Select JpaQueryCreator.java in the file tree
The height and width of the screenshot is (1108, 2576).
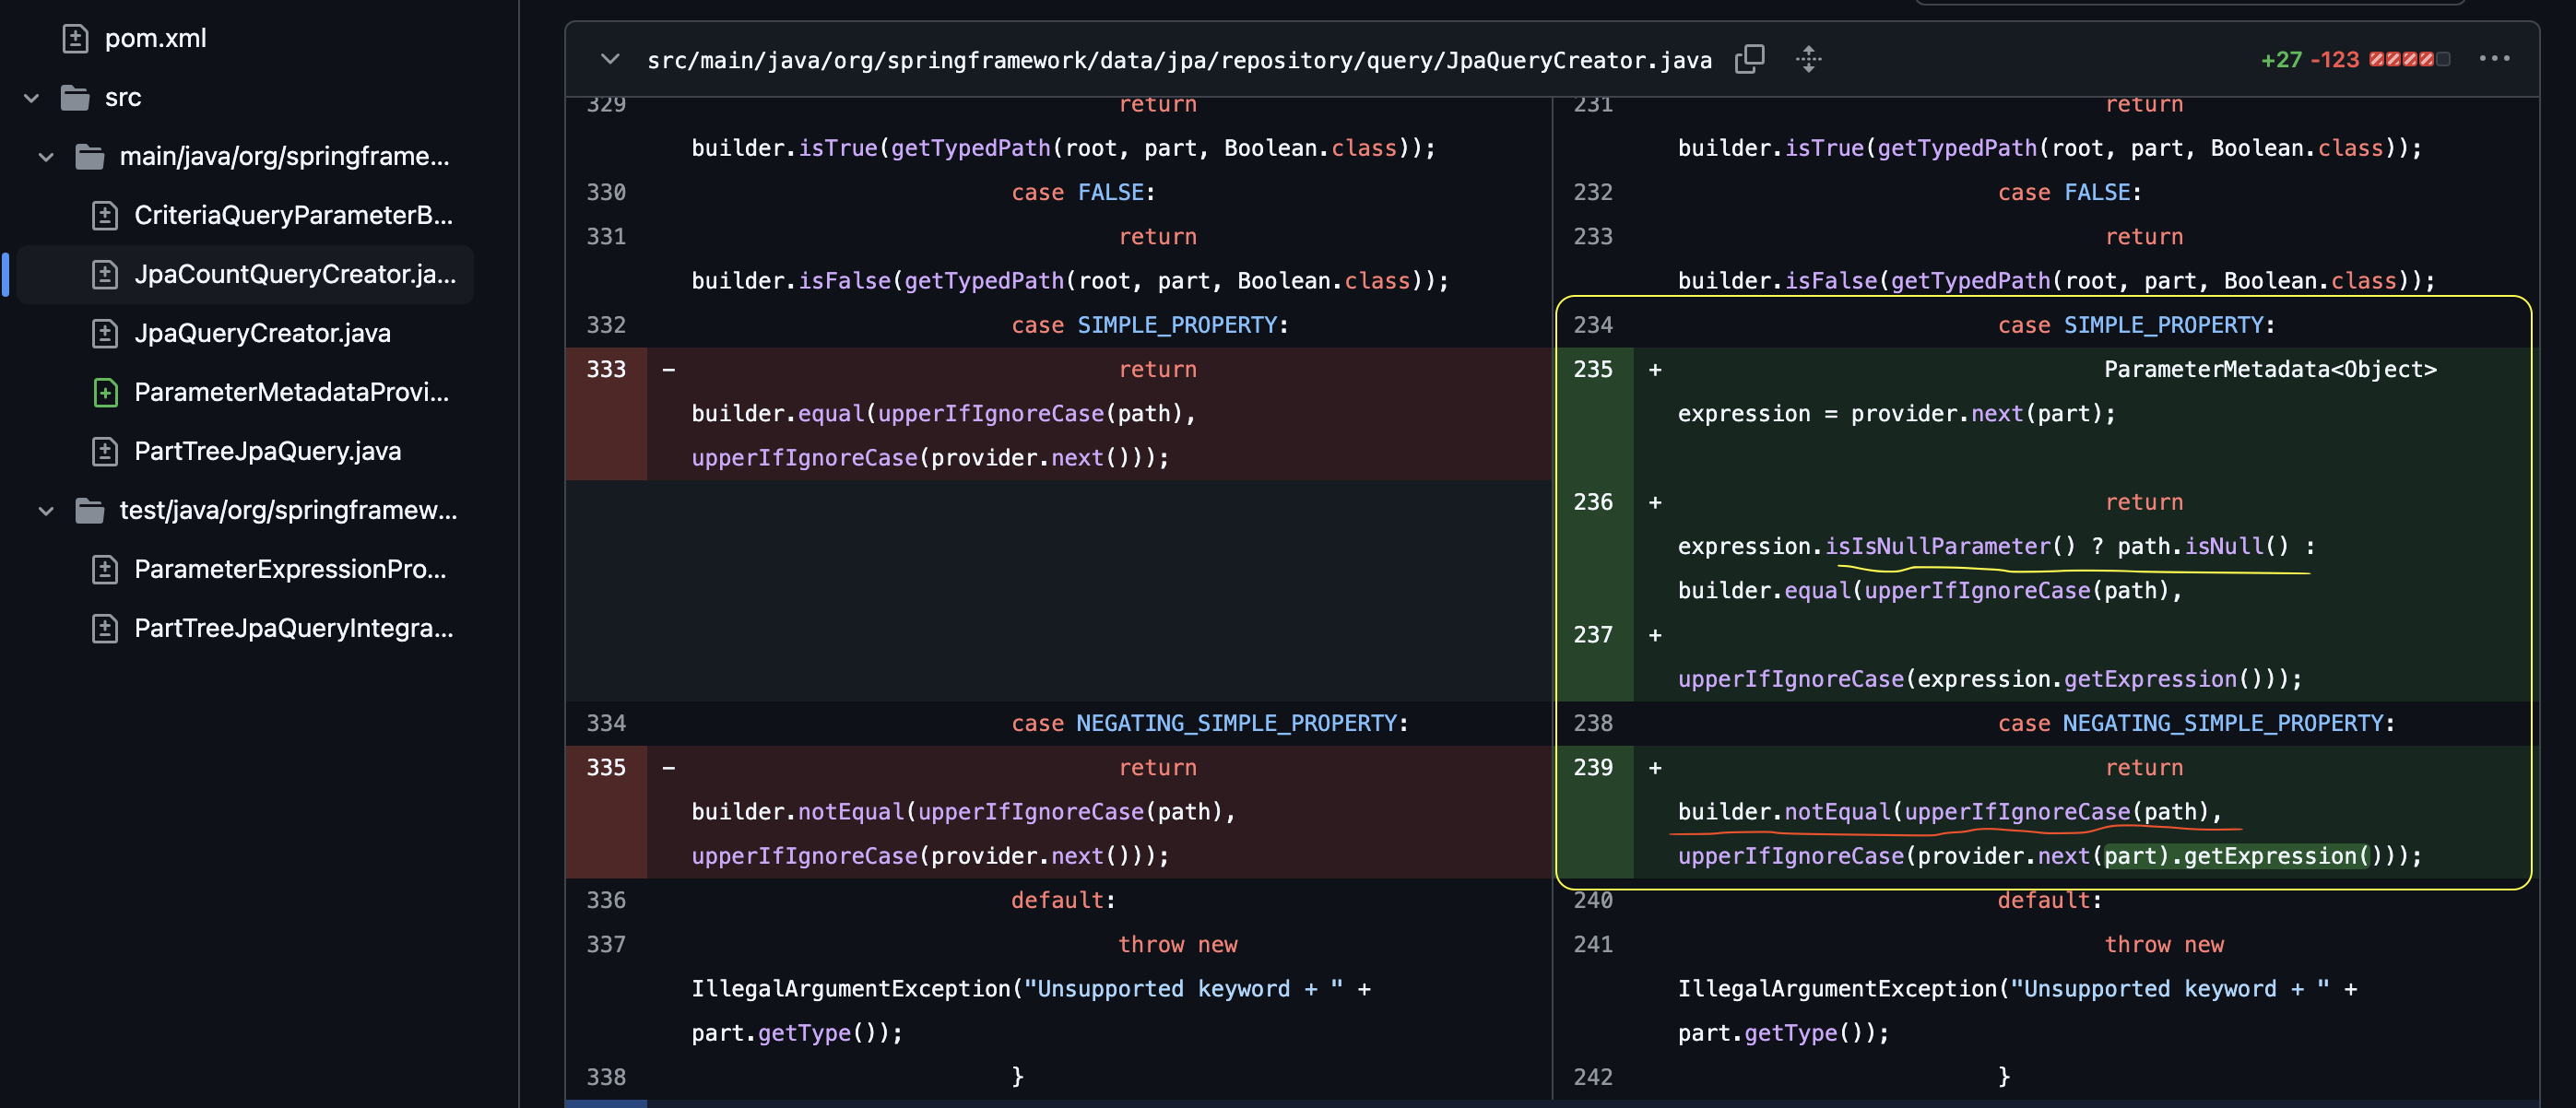[x=262, y=333]
